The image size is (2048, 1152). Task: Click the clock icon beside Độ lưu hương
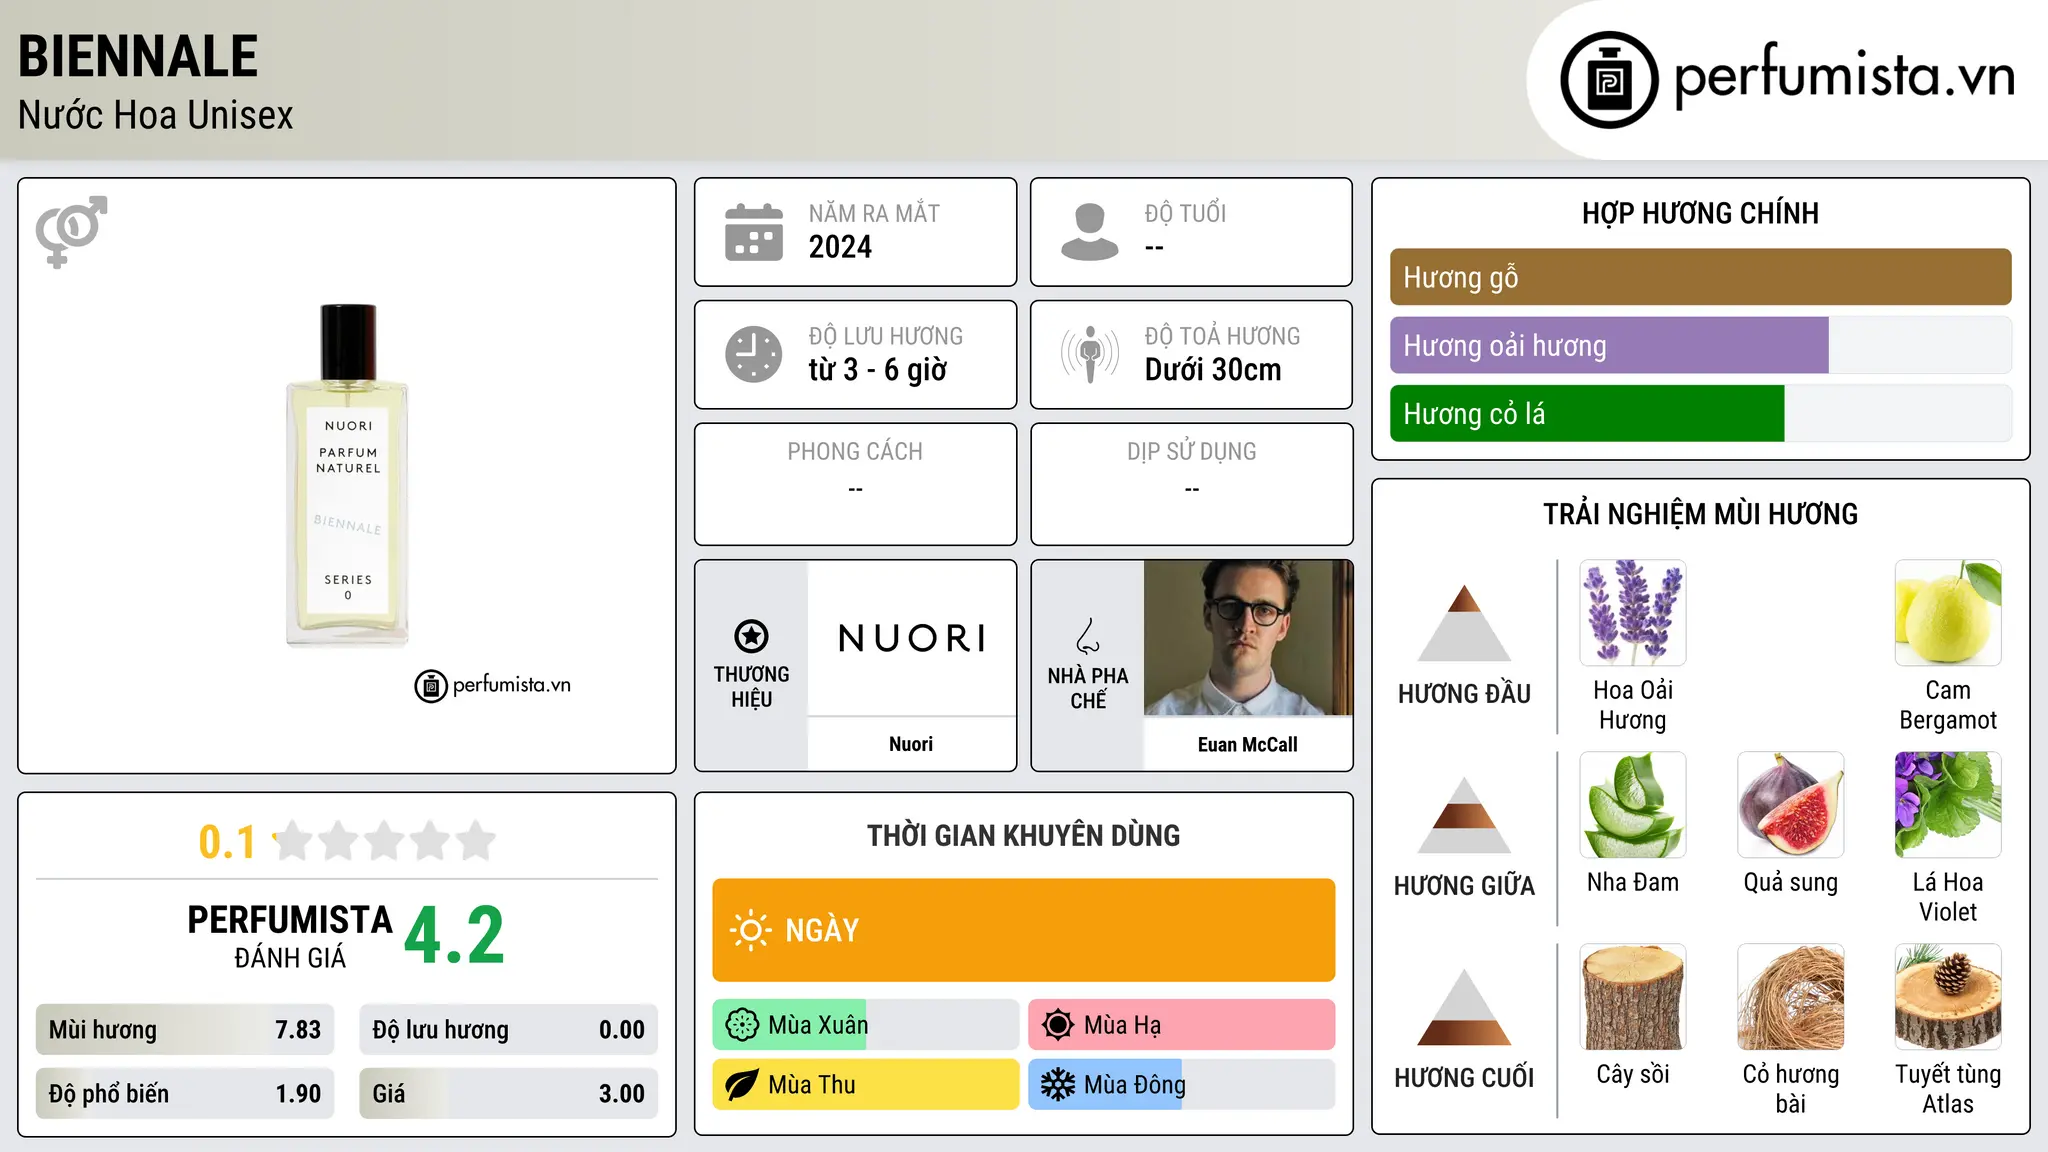(754, 354)
